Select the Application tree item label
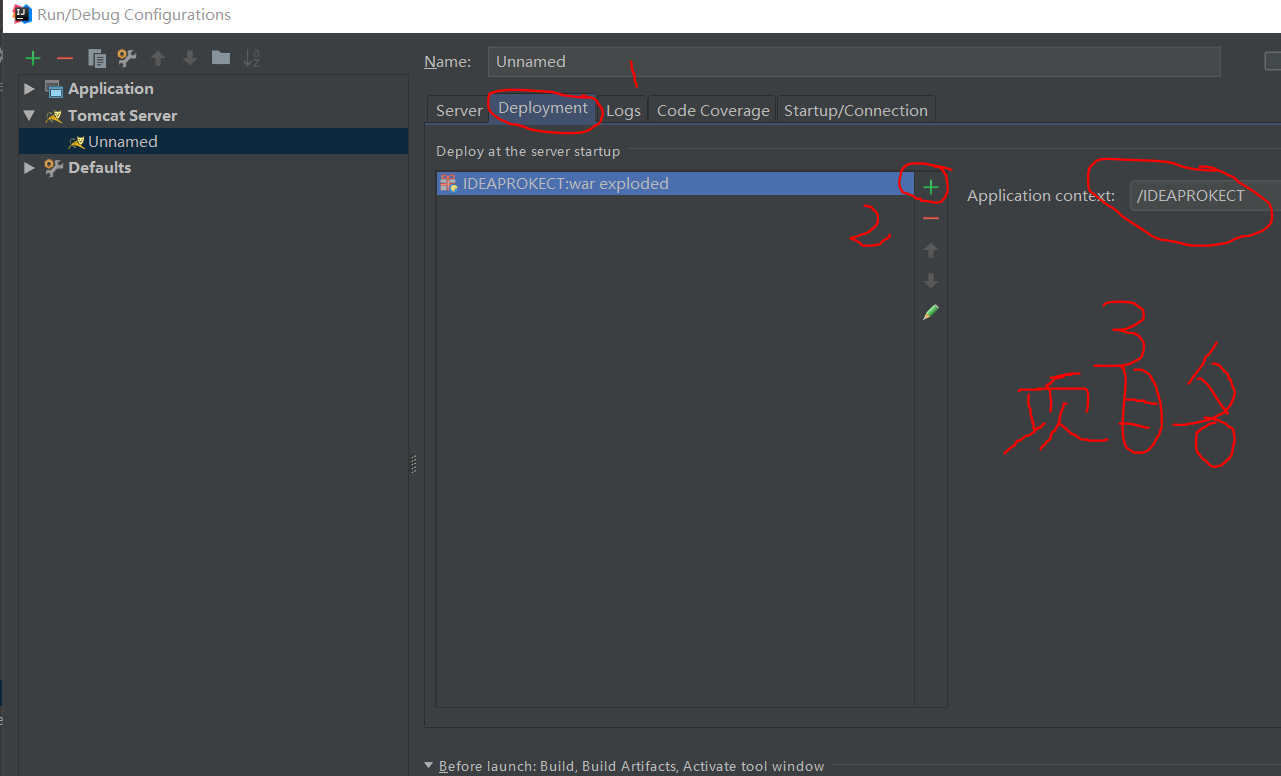The image size is (1281, 776). (x=111, y=89)
